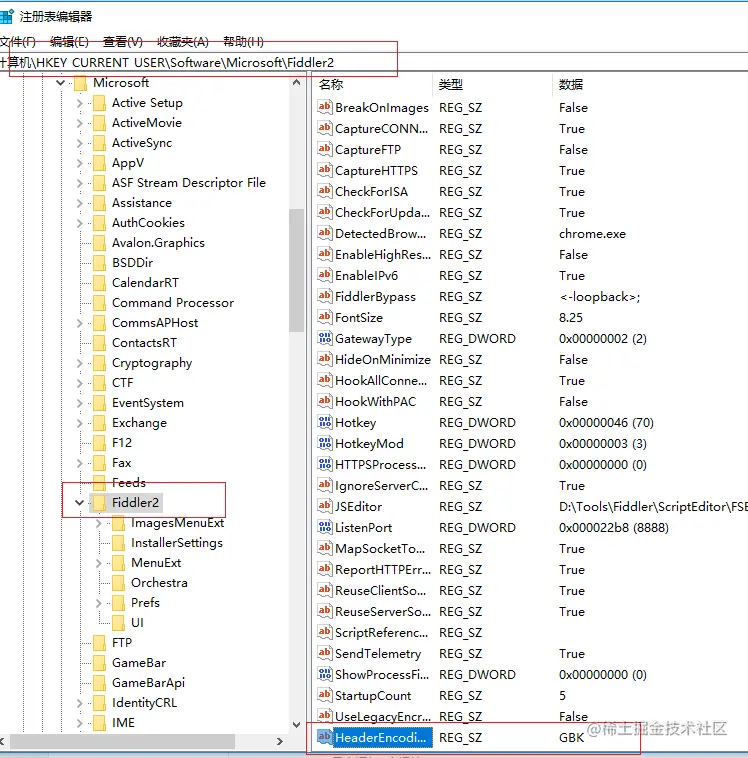Open the 编辑(E) menu
The height and width of the screenshot is (758, 748).
[69, 42]
